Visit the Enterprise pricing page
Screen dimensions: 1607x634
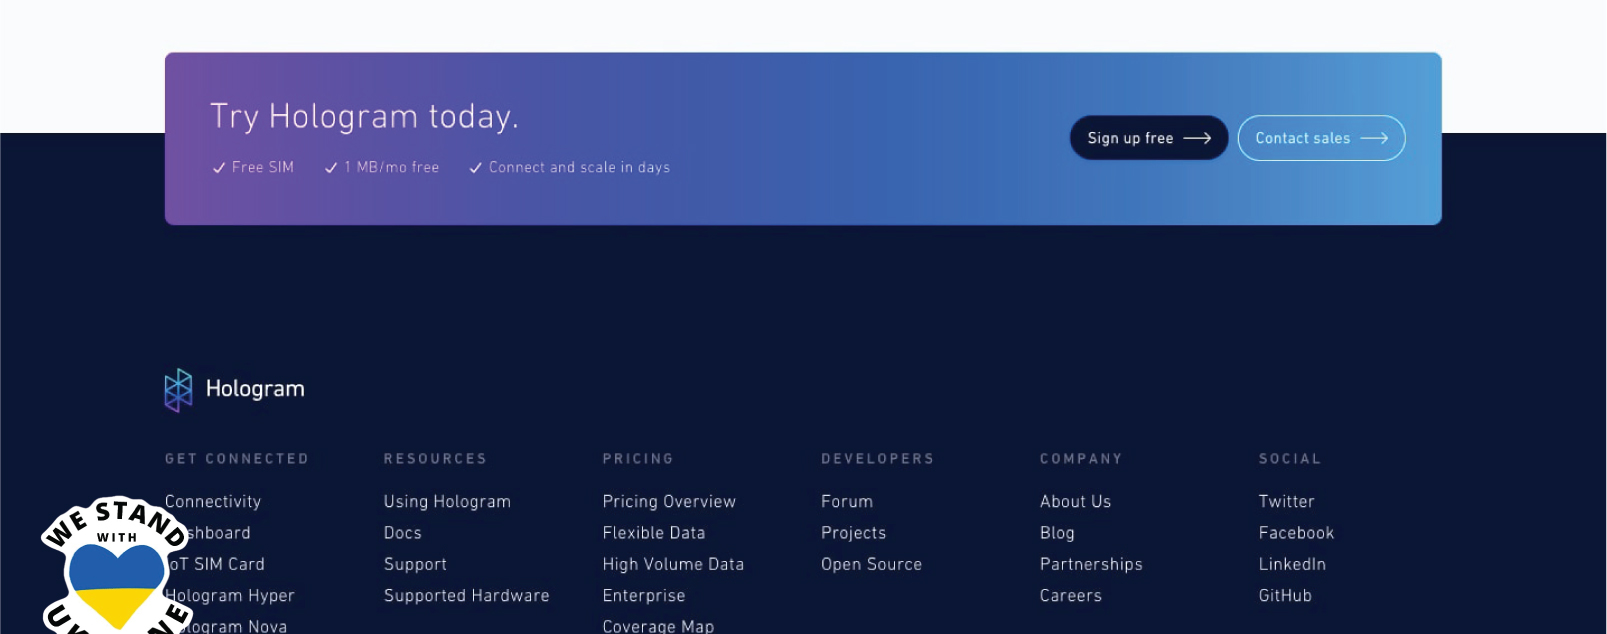click(x=644, y=595)
